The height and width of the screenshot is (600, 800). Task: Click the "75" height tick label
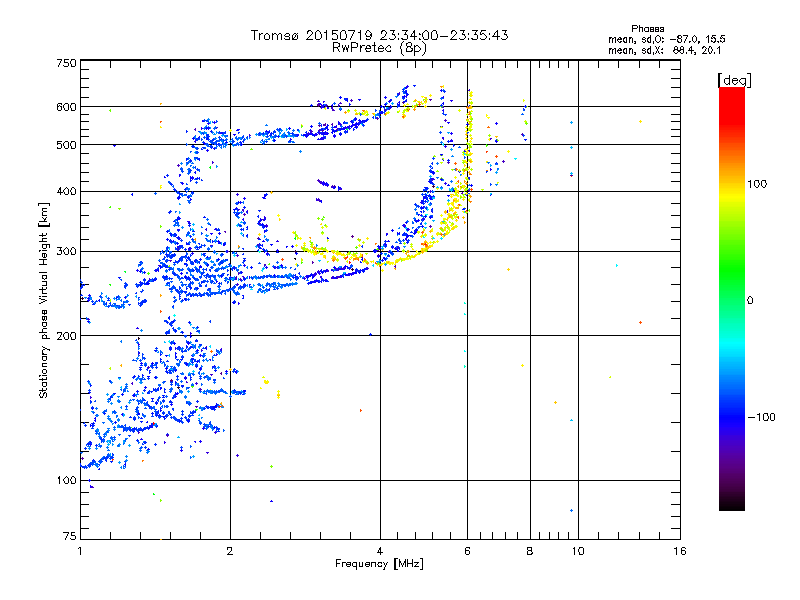click(x=70, y=536)
